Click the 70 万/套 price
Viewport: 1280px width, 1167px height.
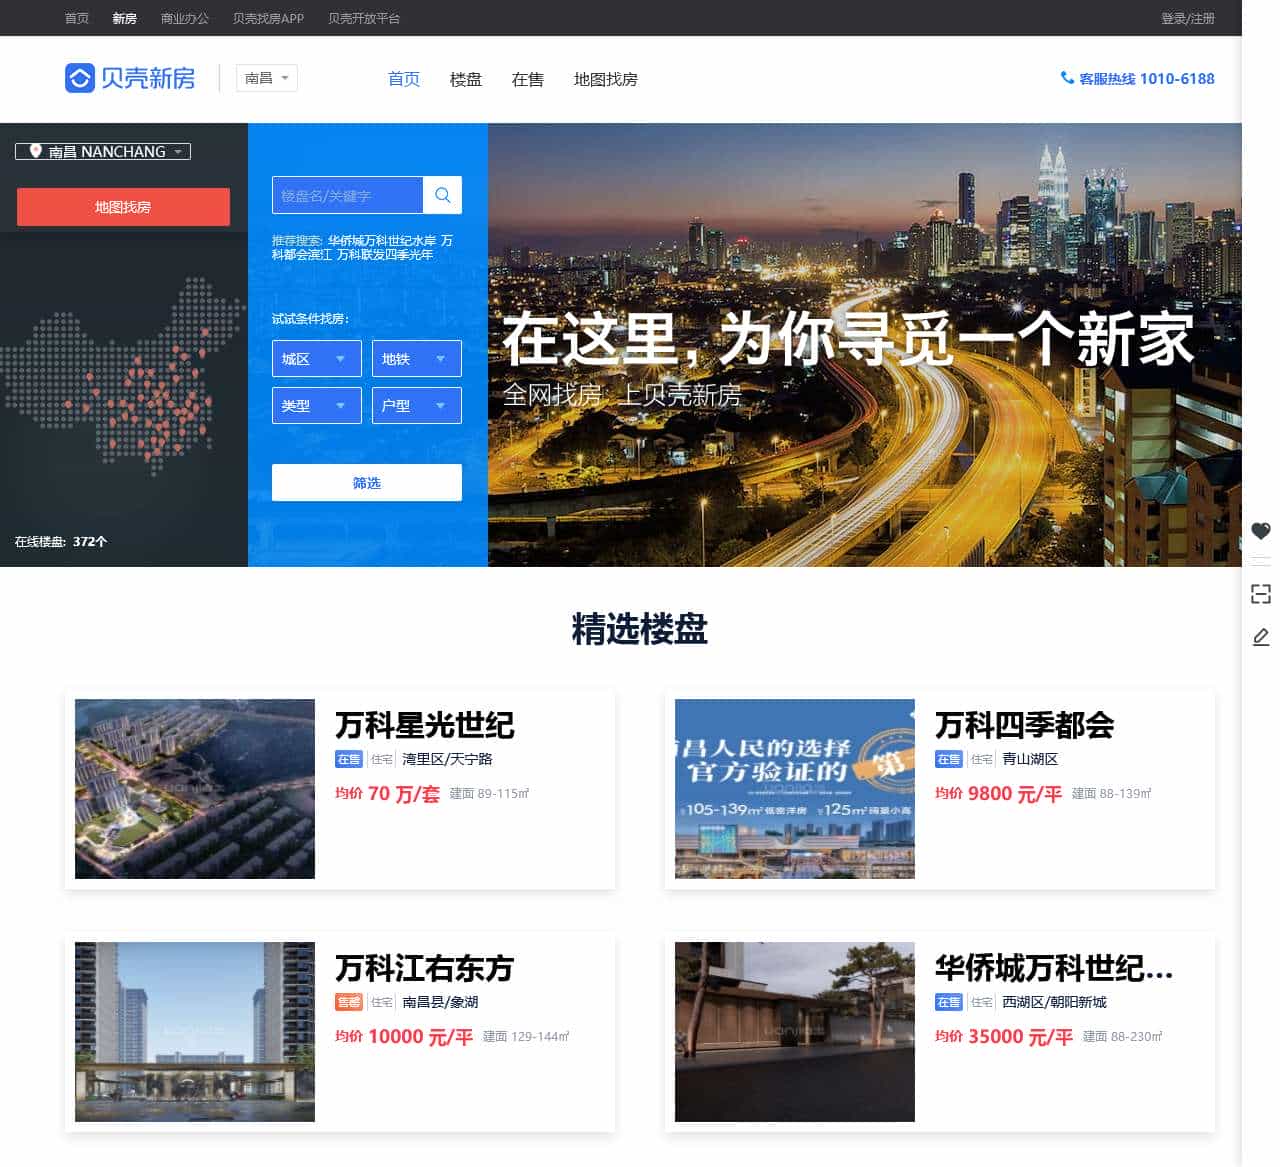click(x=404, y=794)
